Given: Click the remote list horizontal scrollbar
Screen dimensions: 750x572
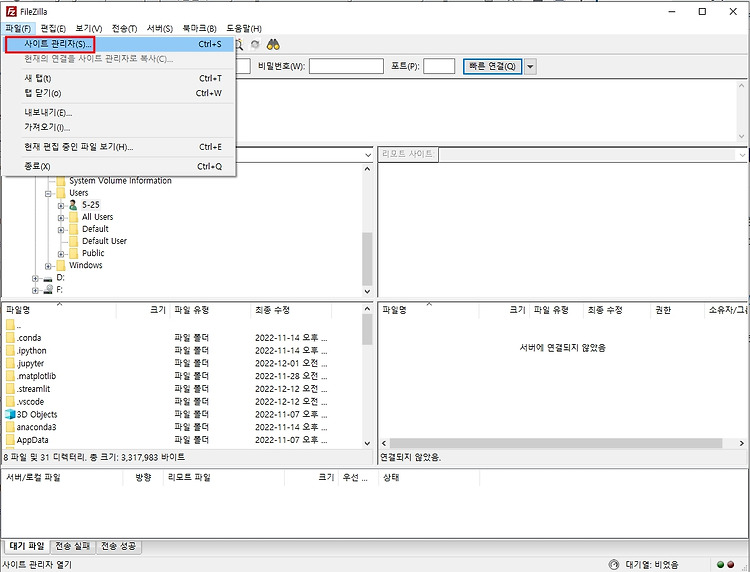Looking at the screenshot, I should [556, 443].
